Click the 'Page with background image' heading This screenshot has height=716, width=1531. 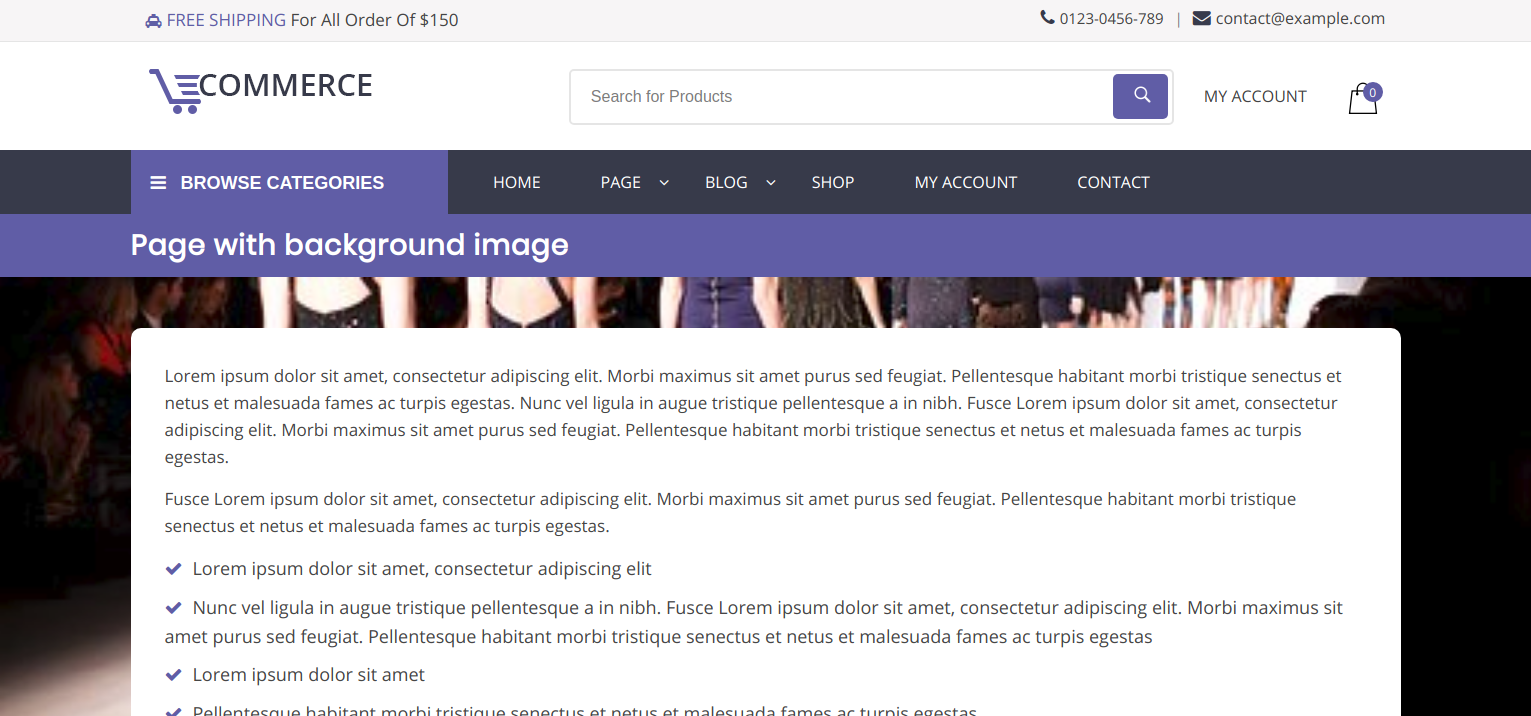[350, 244]
